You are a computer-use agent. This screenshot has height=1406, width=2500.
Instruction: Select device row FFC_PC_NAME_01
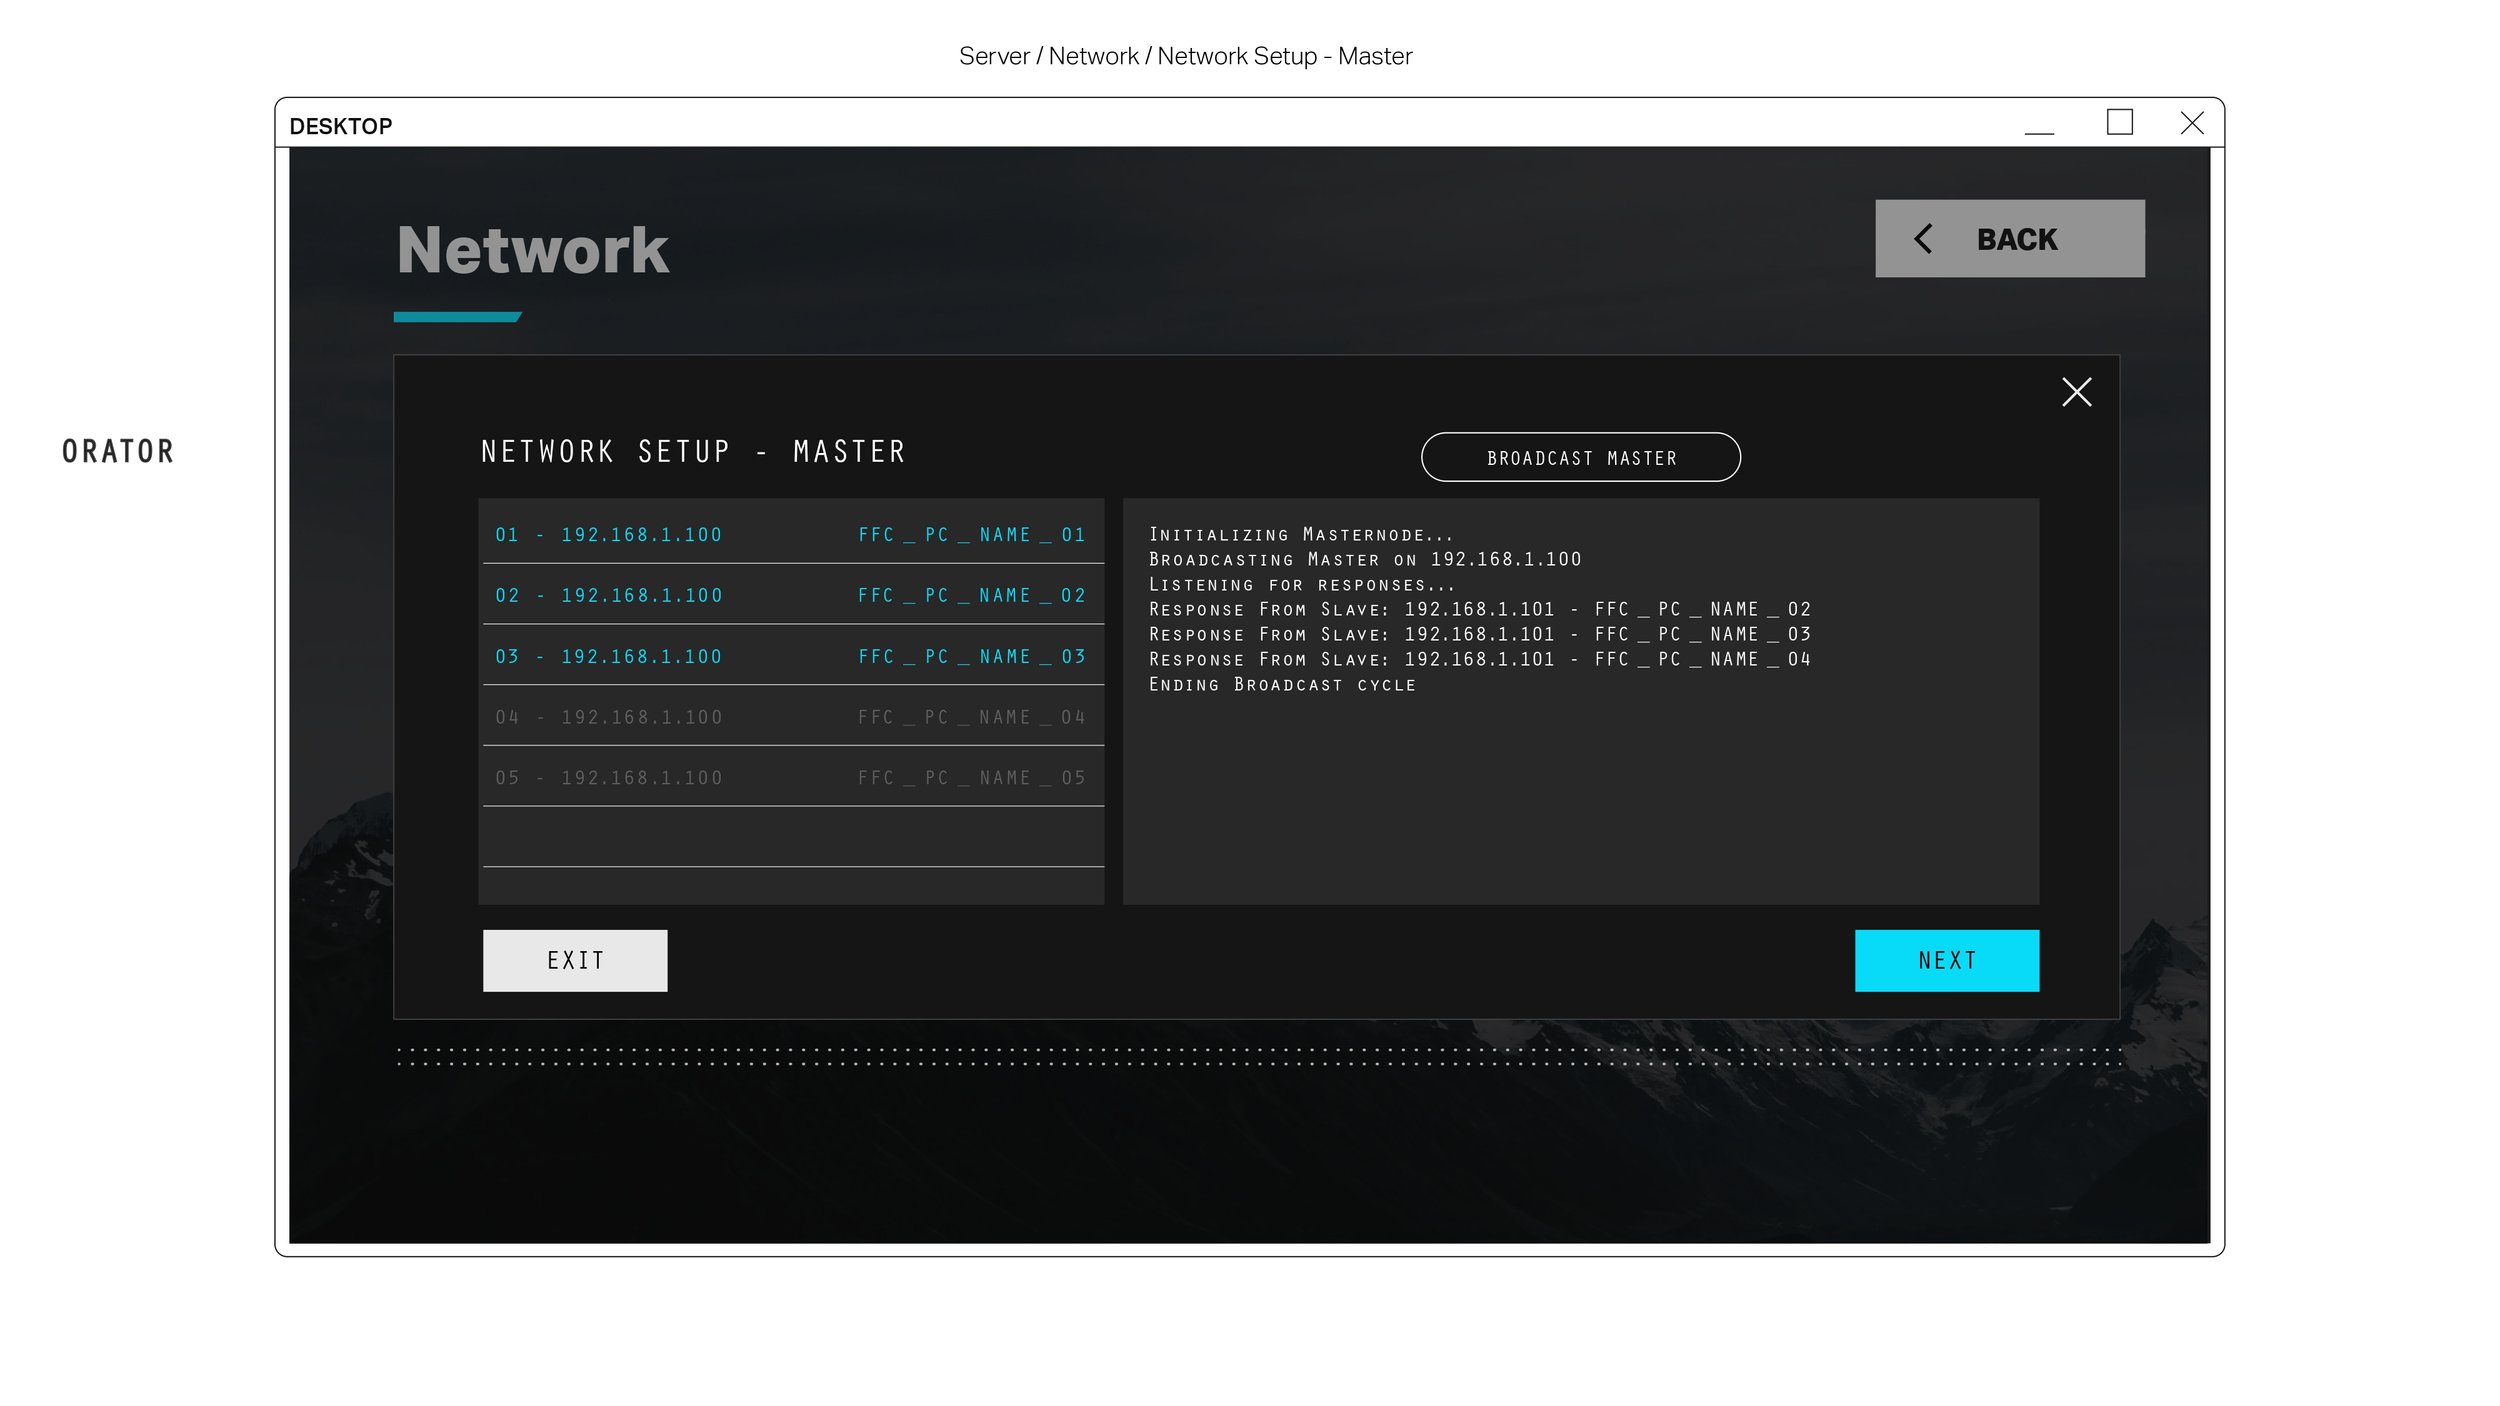pyautogui.click(x=793, y=535)
